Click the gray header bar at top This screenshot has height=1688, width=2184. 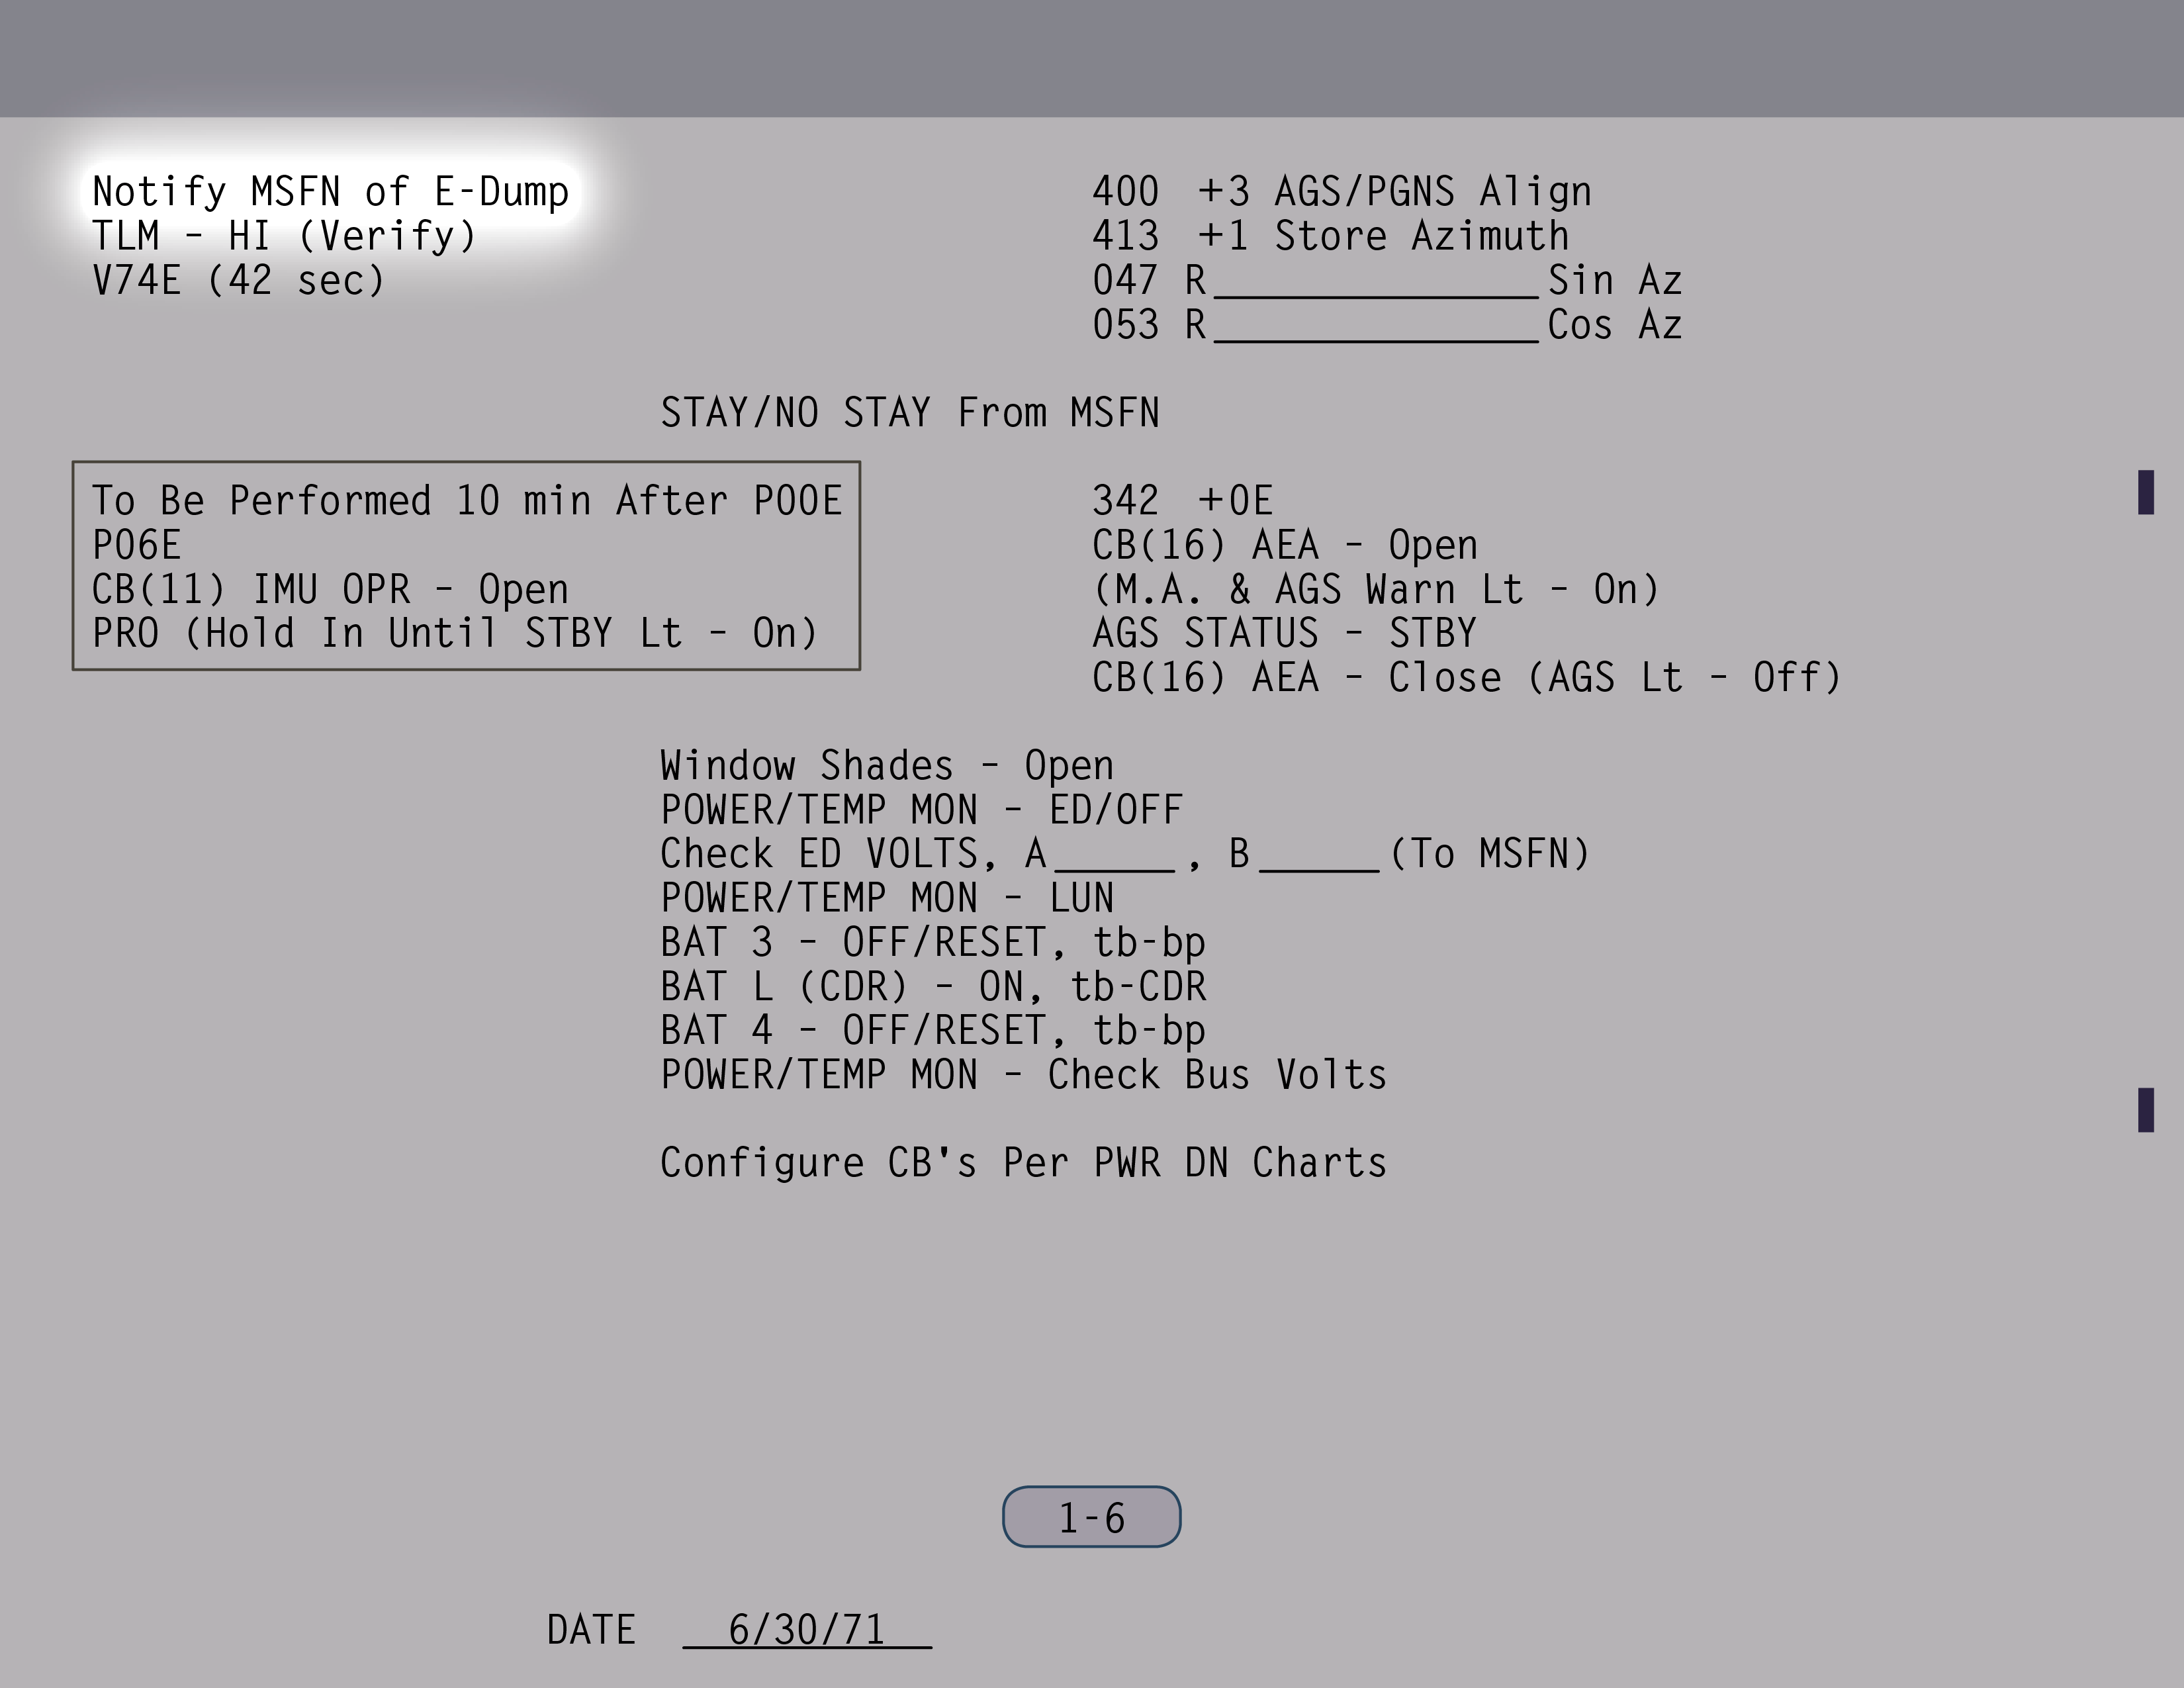(1092, 58)
